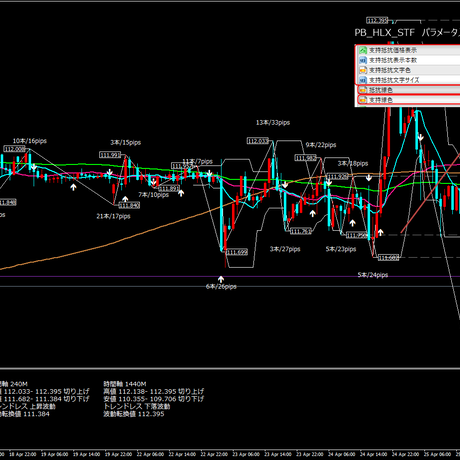The image size is (460, 460).
Task: Click the 111.693 support price label
Action: point(237,252)
